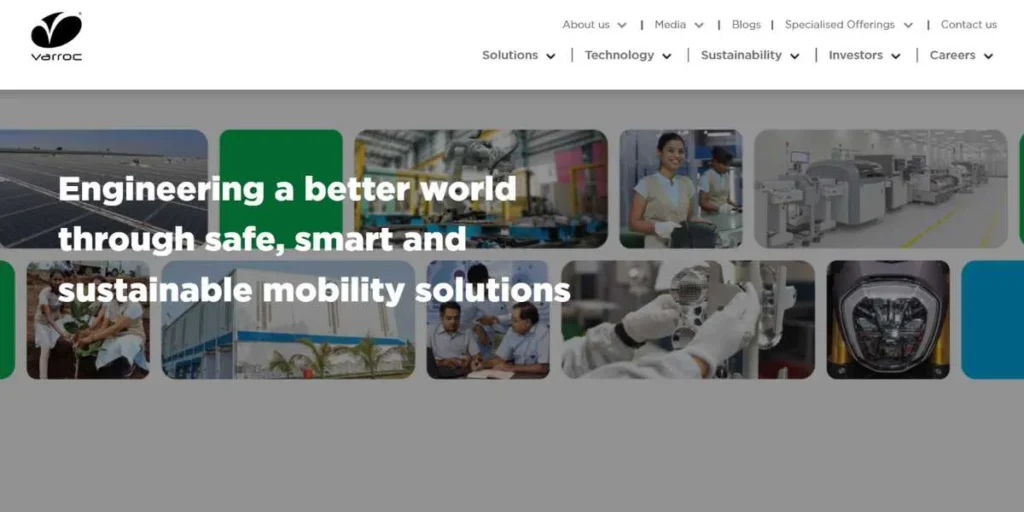Expand Specialised Offerings chevron arrow
Image resolution: width=1024 pixels, height=512 pixels.
coord(908,25)
